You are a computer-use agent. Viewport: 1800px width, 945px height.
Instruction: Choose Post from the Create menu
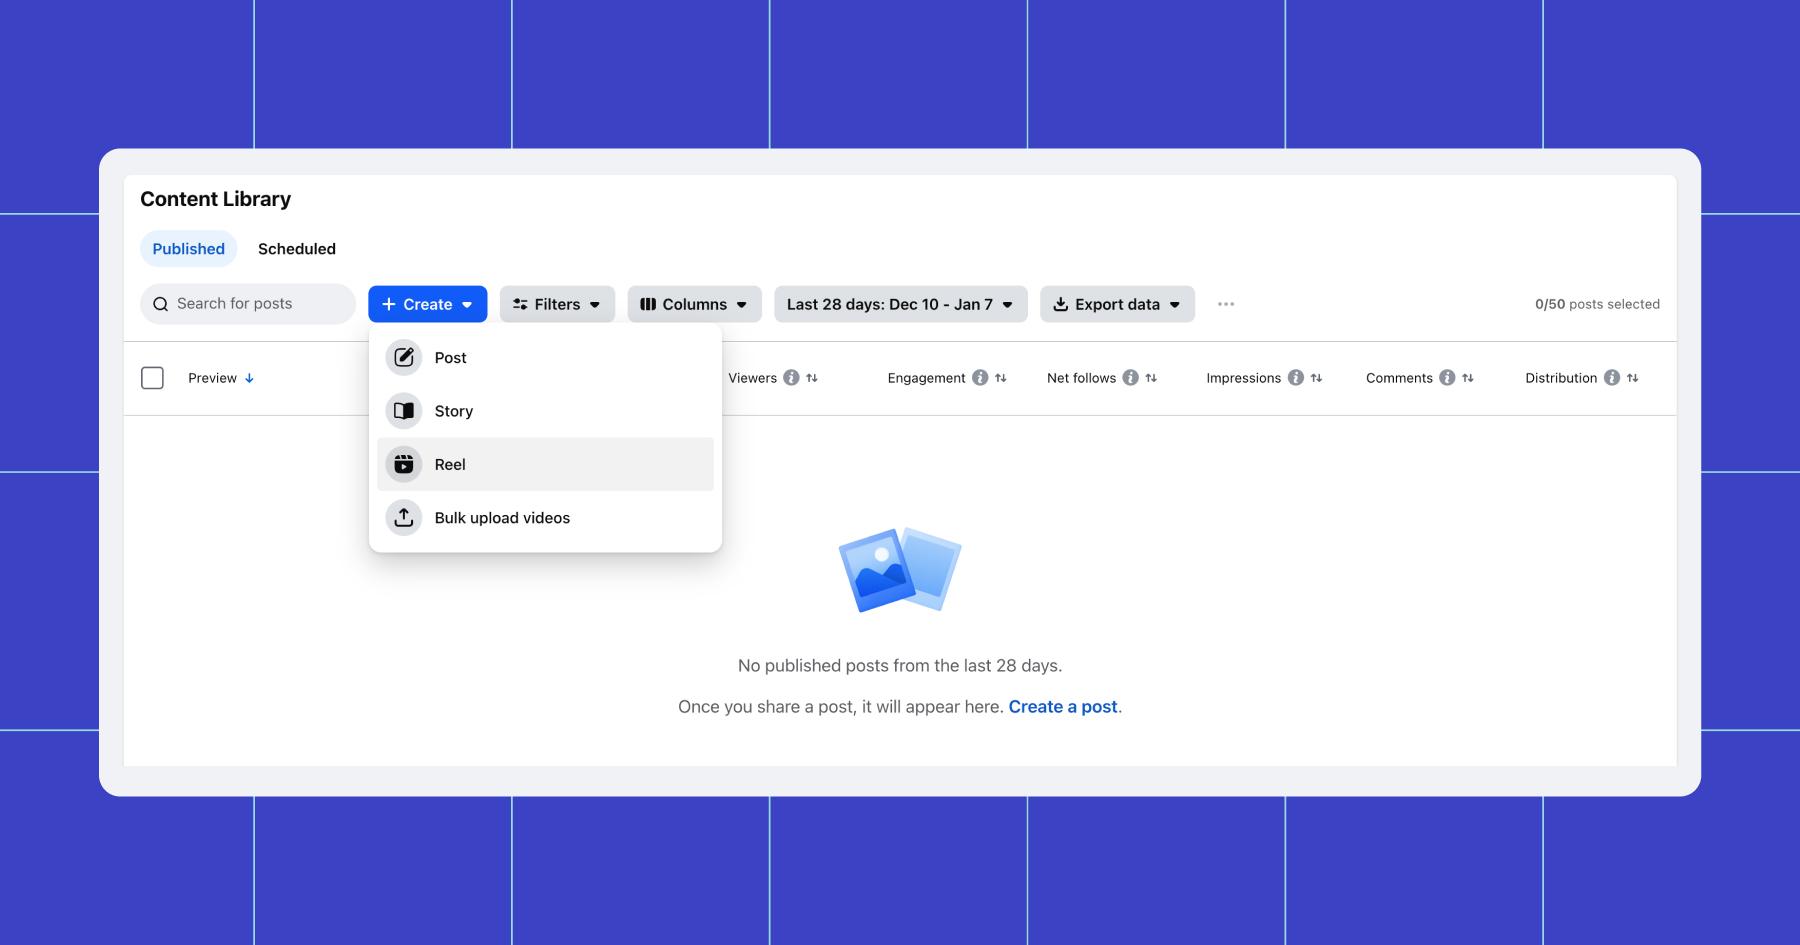click(545, 357)
